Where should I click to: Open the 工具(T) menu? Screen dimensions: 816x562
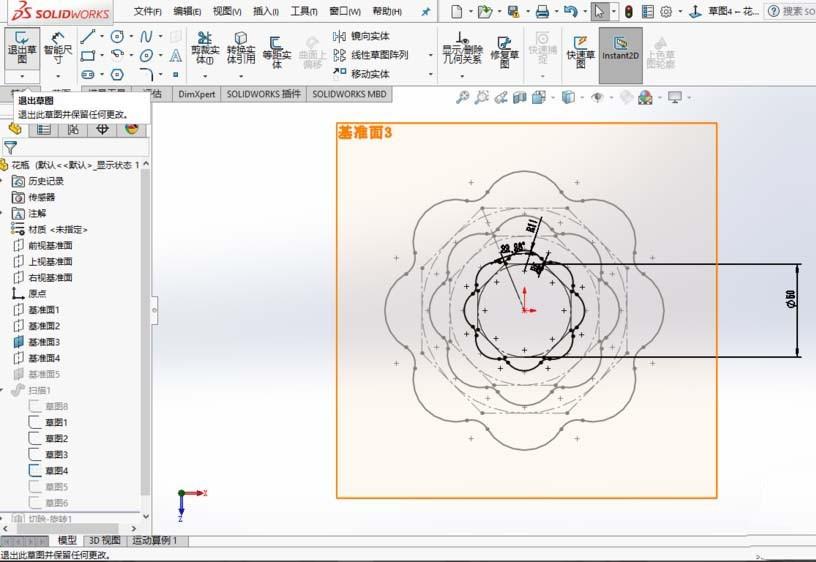(x=303, y=11)
